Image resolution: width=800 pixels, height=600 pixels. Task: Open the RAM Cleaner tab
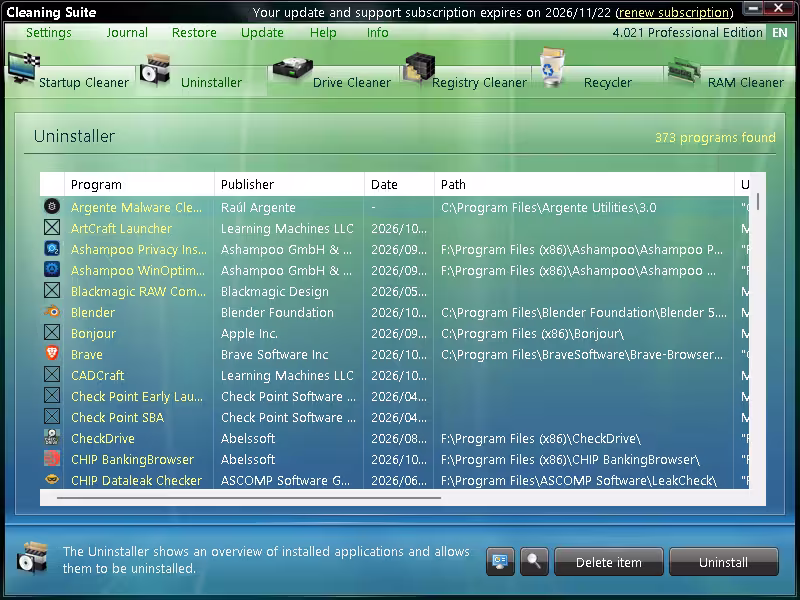(730, 74)
